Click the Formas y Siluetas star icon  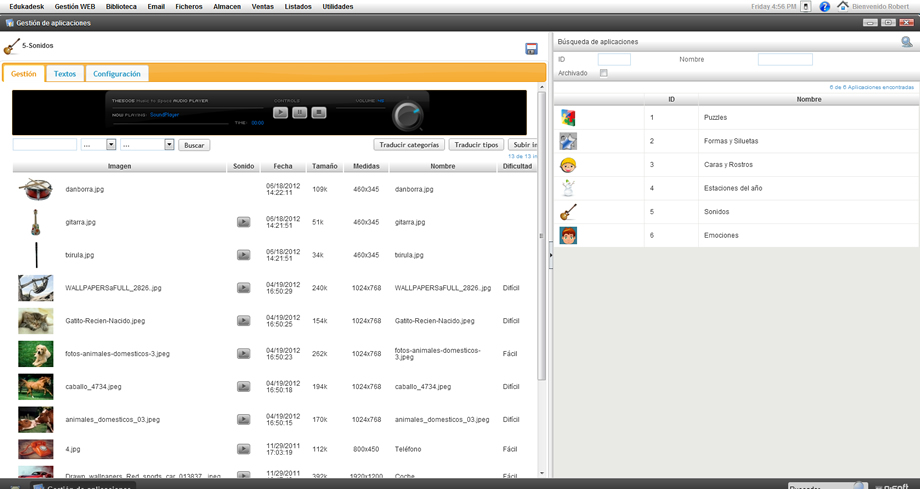coord(568,141)
